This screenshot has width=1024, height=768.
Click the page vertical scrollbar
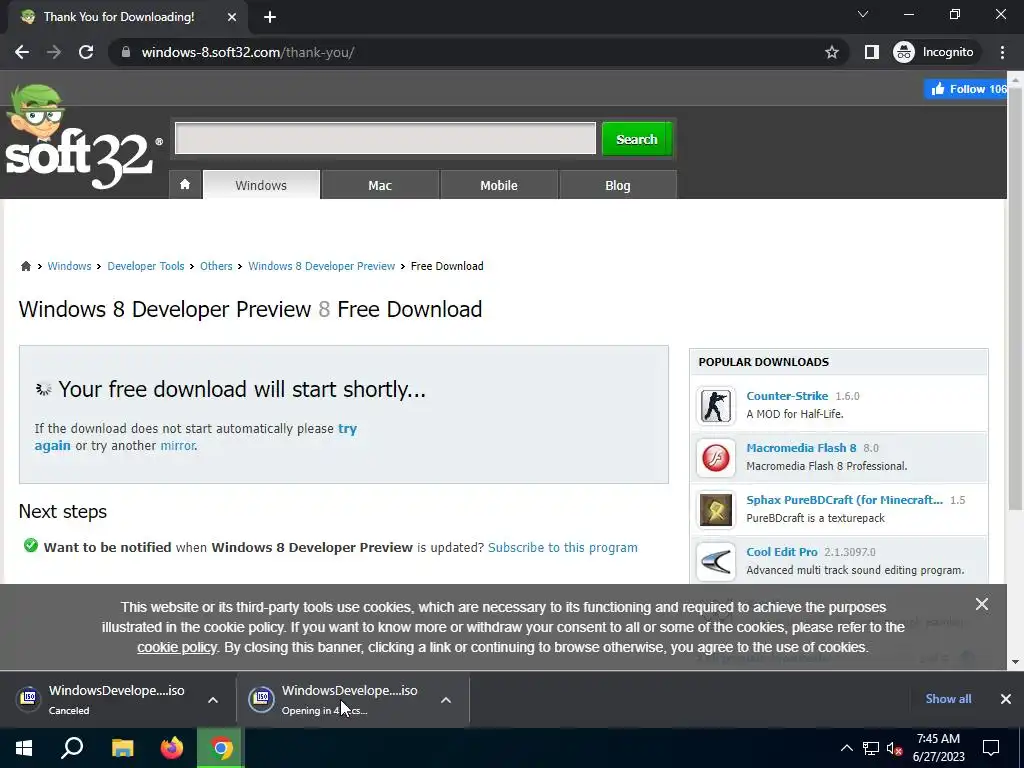tap(1016, 297)
